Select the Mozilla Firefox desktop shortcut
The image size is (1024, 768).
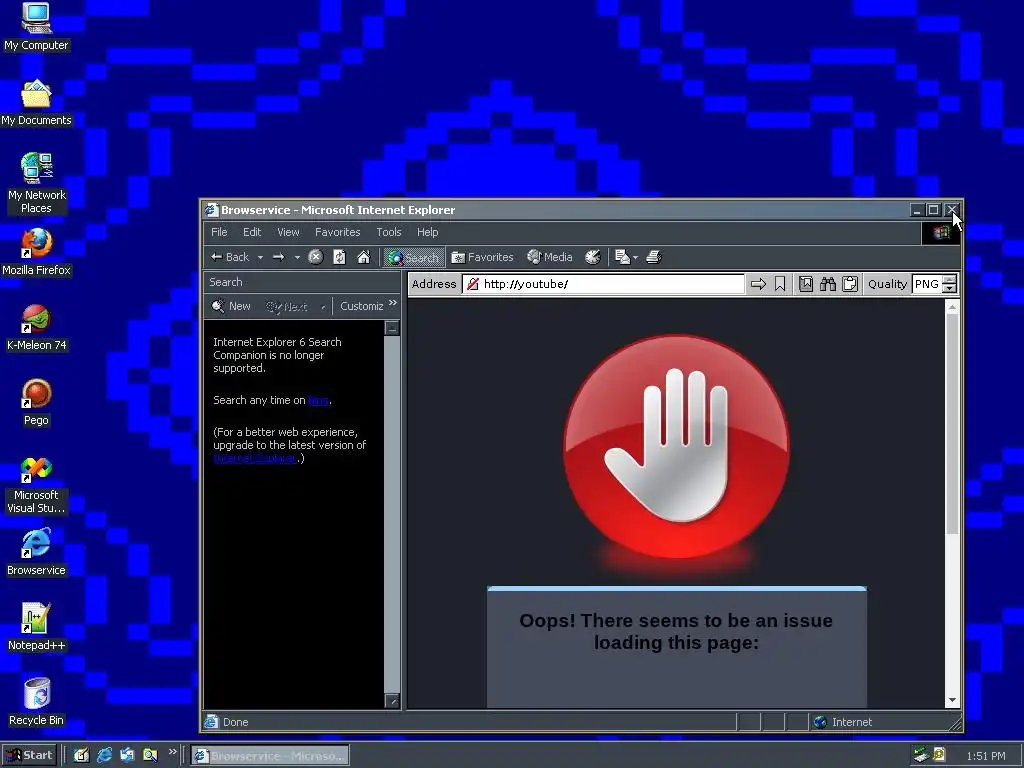coord(36,252)
